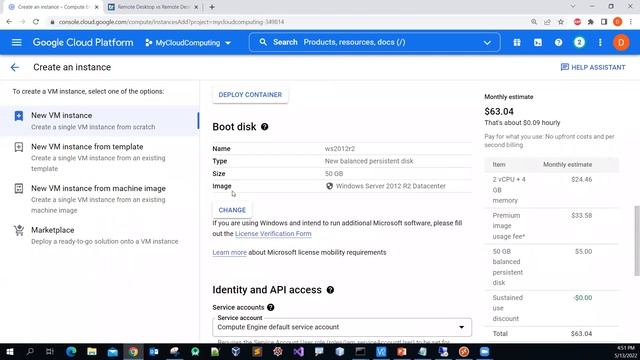640x360 pixels.
Task: Open the MyCloudComputing project selector
Action: tap(188, 42)
